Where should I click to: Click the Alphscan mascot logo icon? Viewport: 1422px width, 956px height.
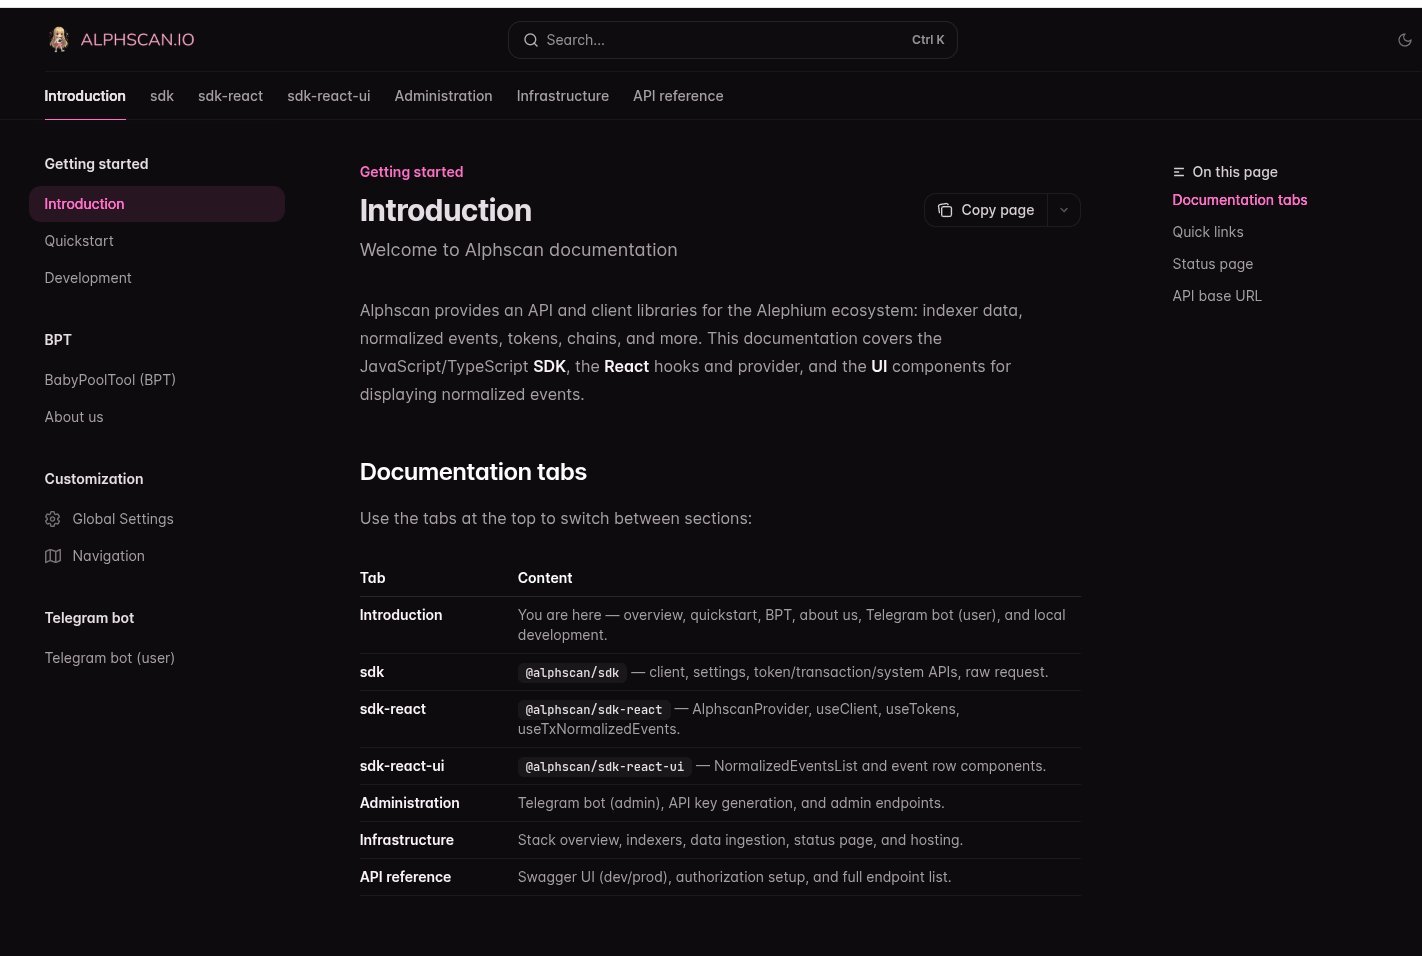(x=59, y=39)
